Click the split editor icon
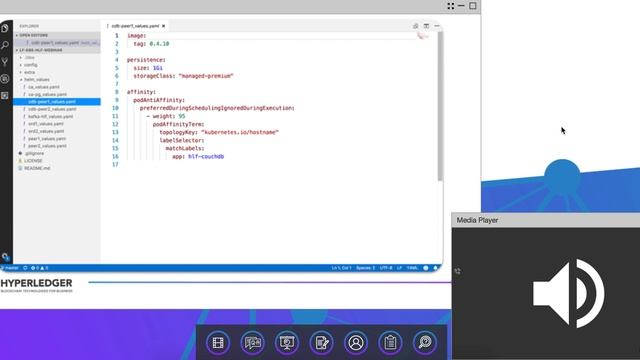This screenshot has height=360, width=640. tap(426, 26)
